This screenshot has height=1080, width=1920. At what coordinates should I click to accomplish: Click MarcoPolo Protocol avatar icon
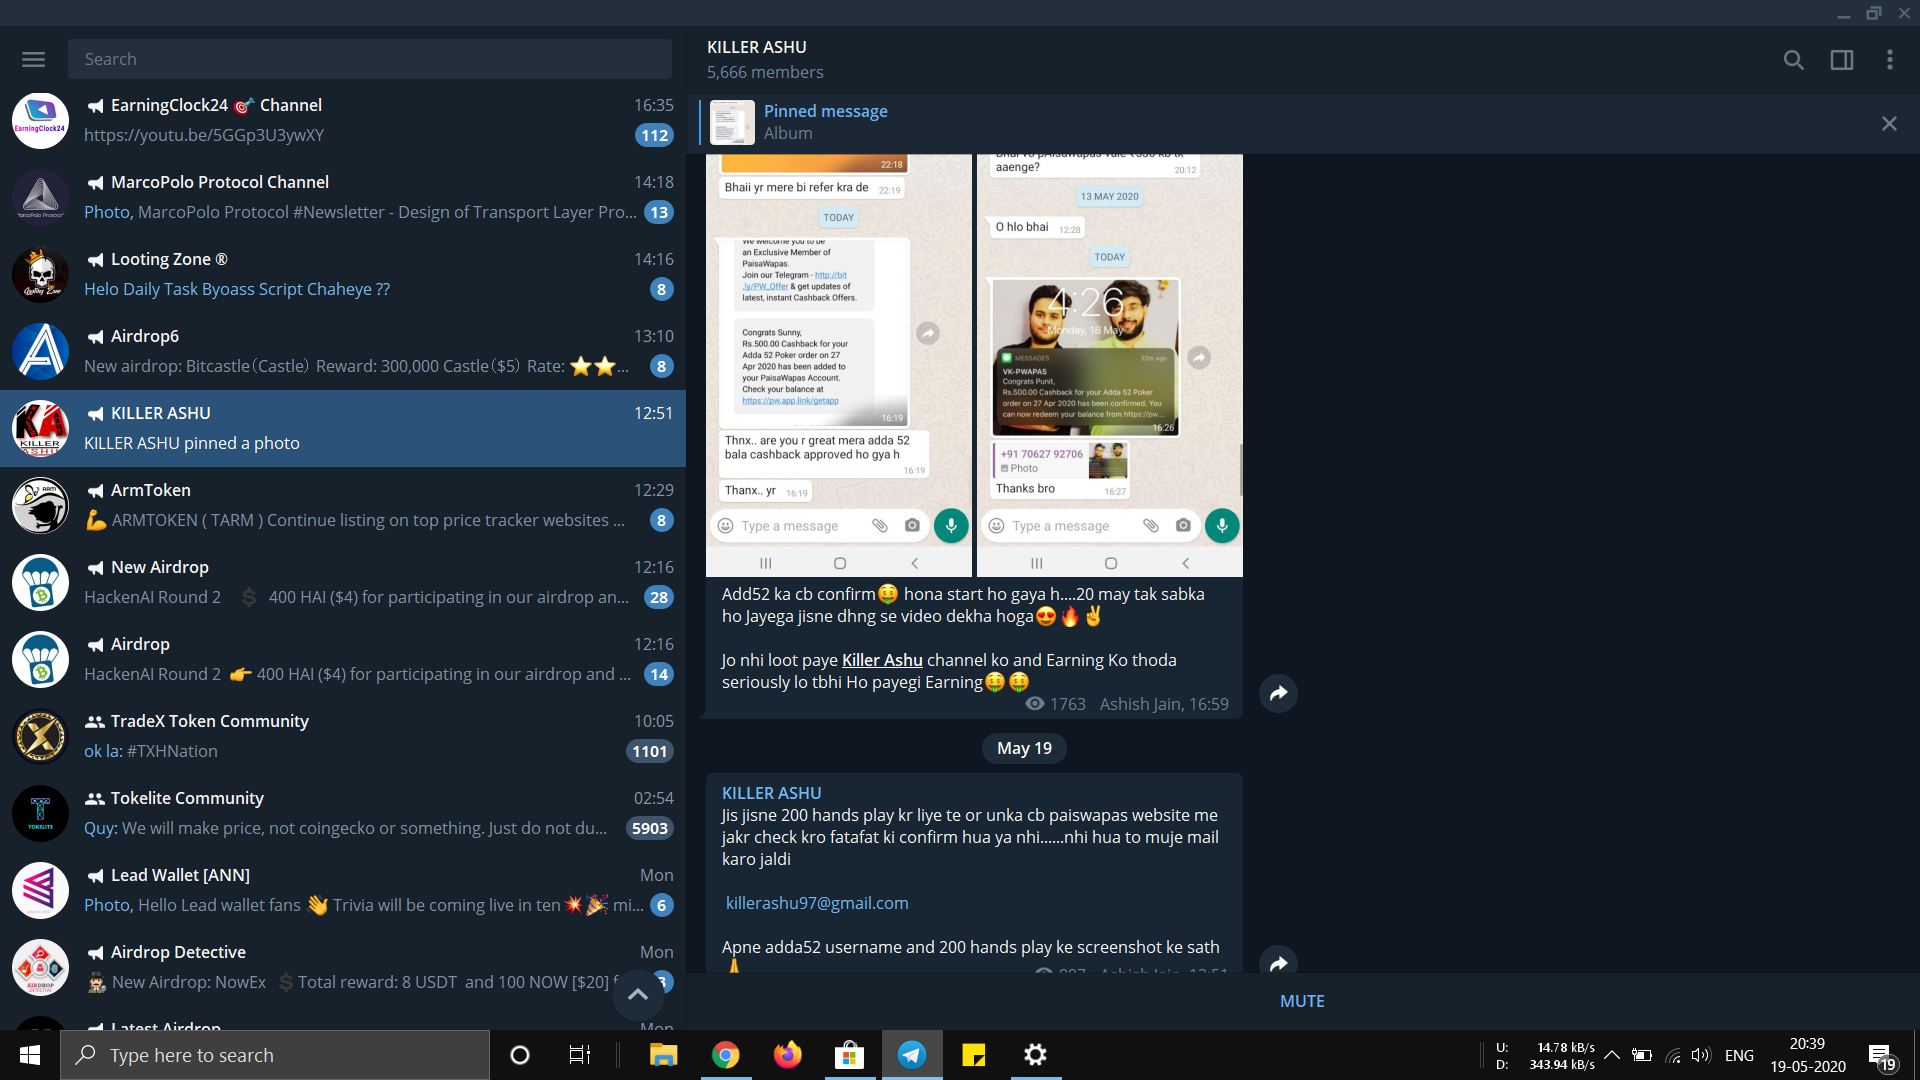[40, 197]
